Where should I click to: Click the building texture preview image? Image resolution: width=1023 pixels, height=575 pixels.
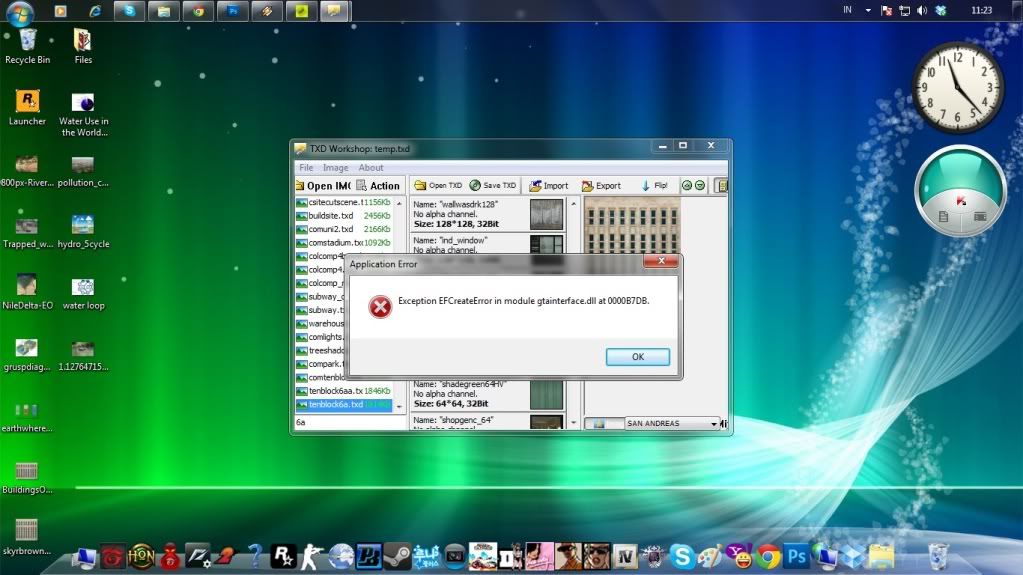coord(632,226)
